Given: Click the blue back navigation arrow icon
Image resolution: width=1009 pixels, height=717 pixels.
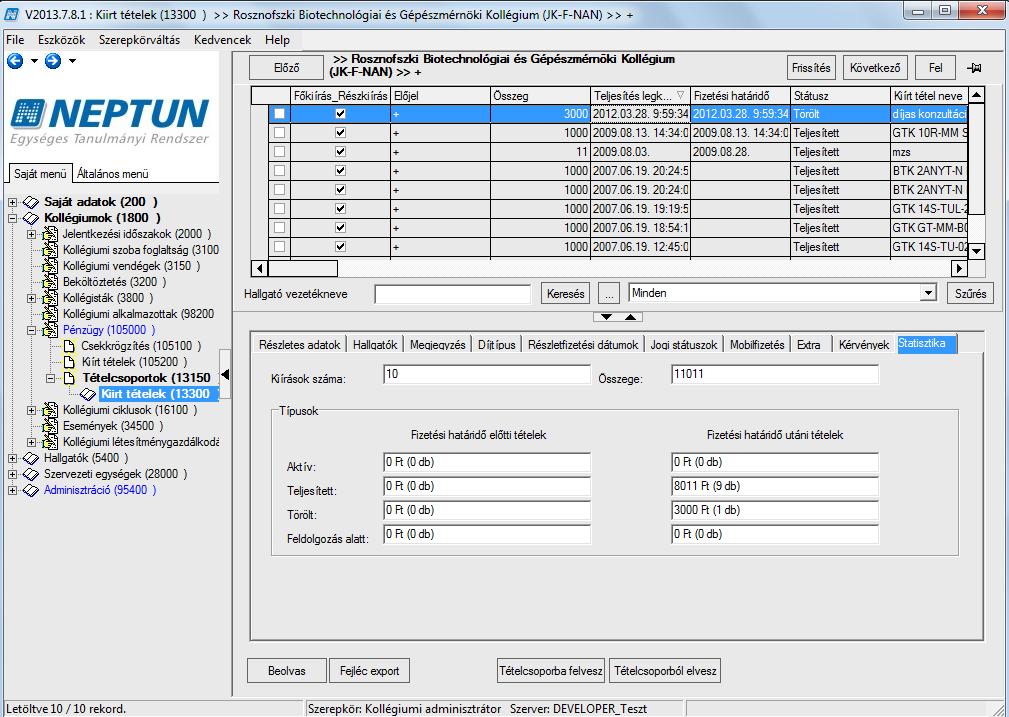Looking at the screenshot, I should click(x=15, y=61).
